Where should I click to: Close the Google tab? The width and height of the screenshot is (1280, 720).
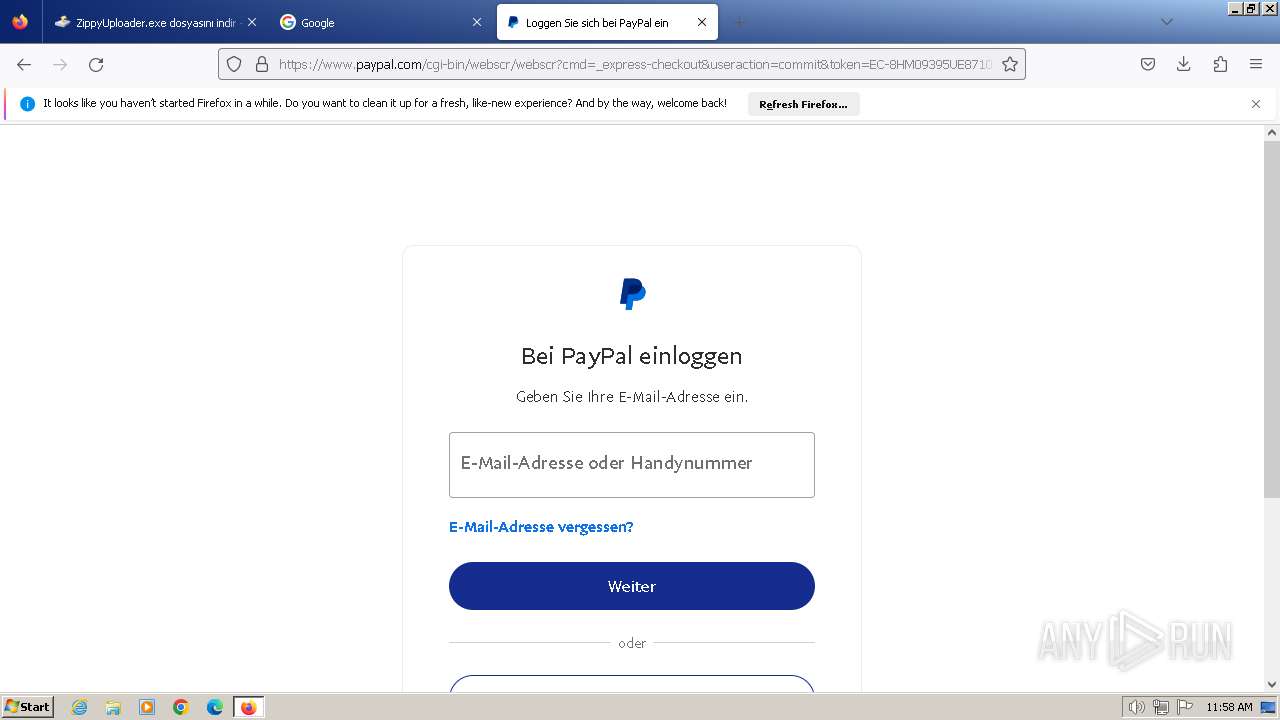(x=477, y=22)
